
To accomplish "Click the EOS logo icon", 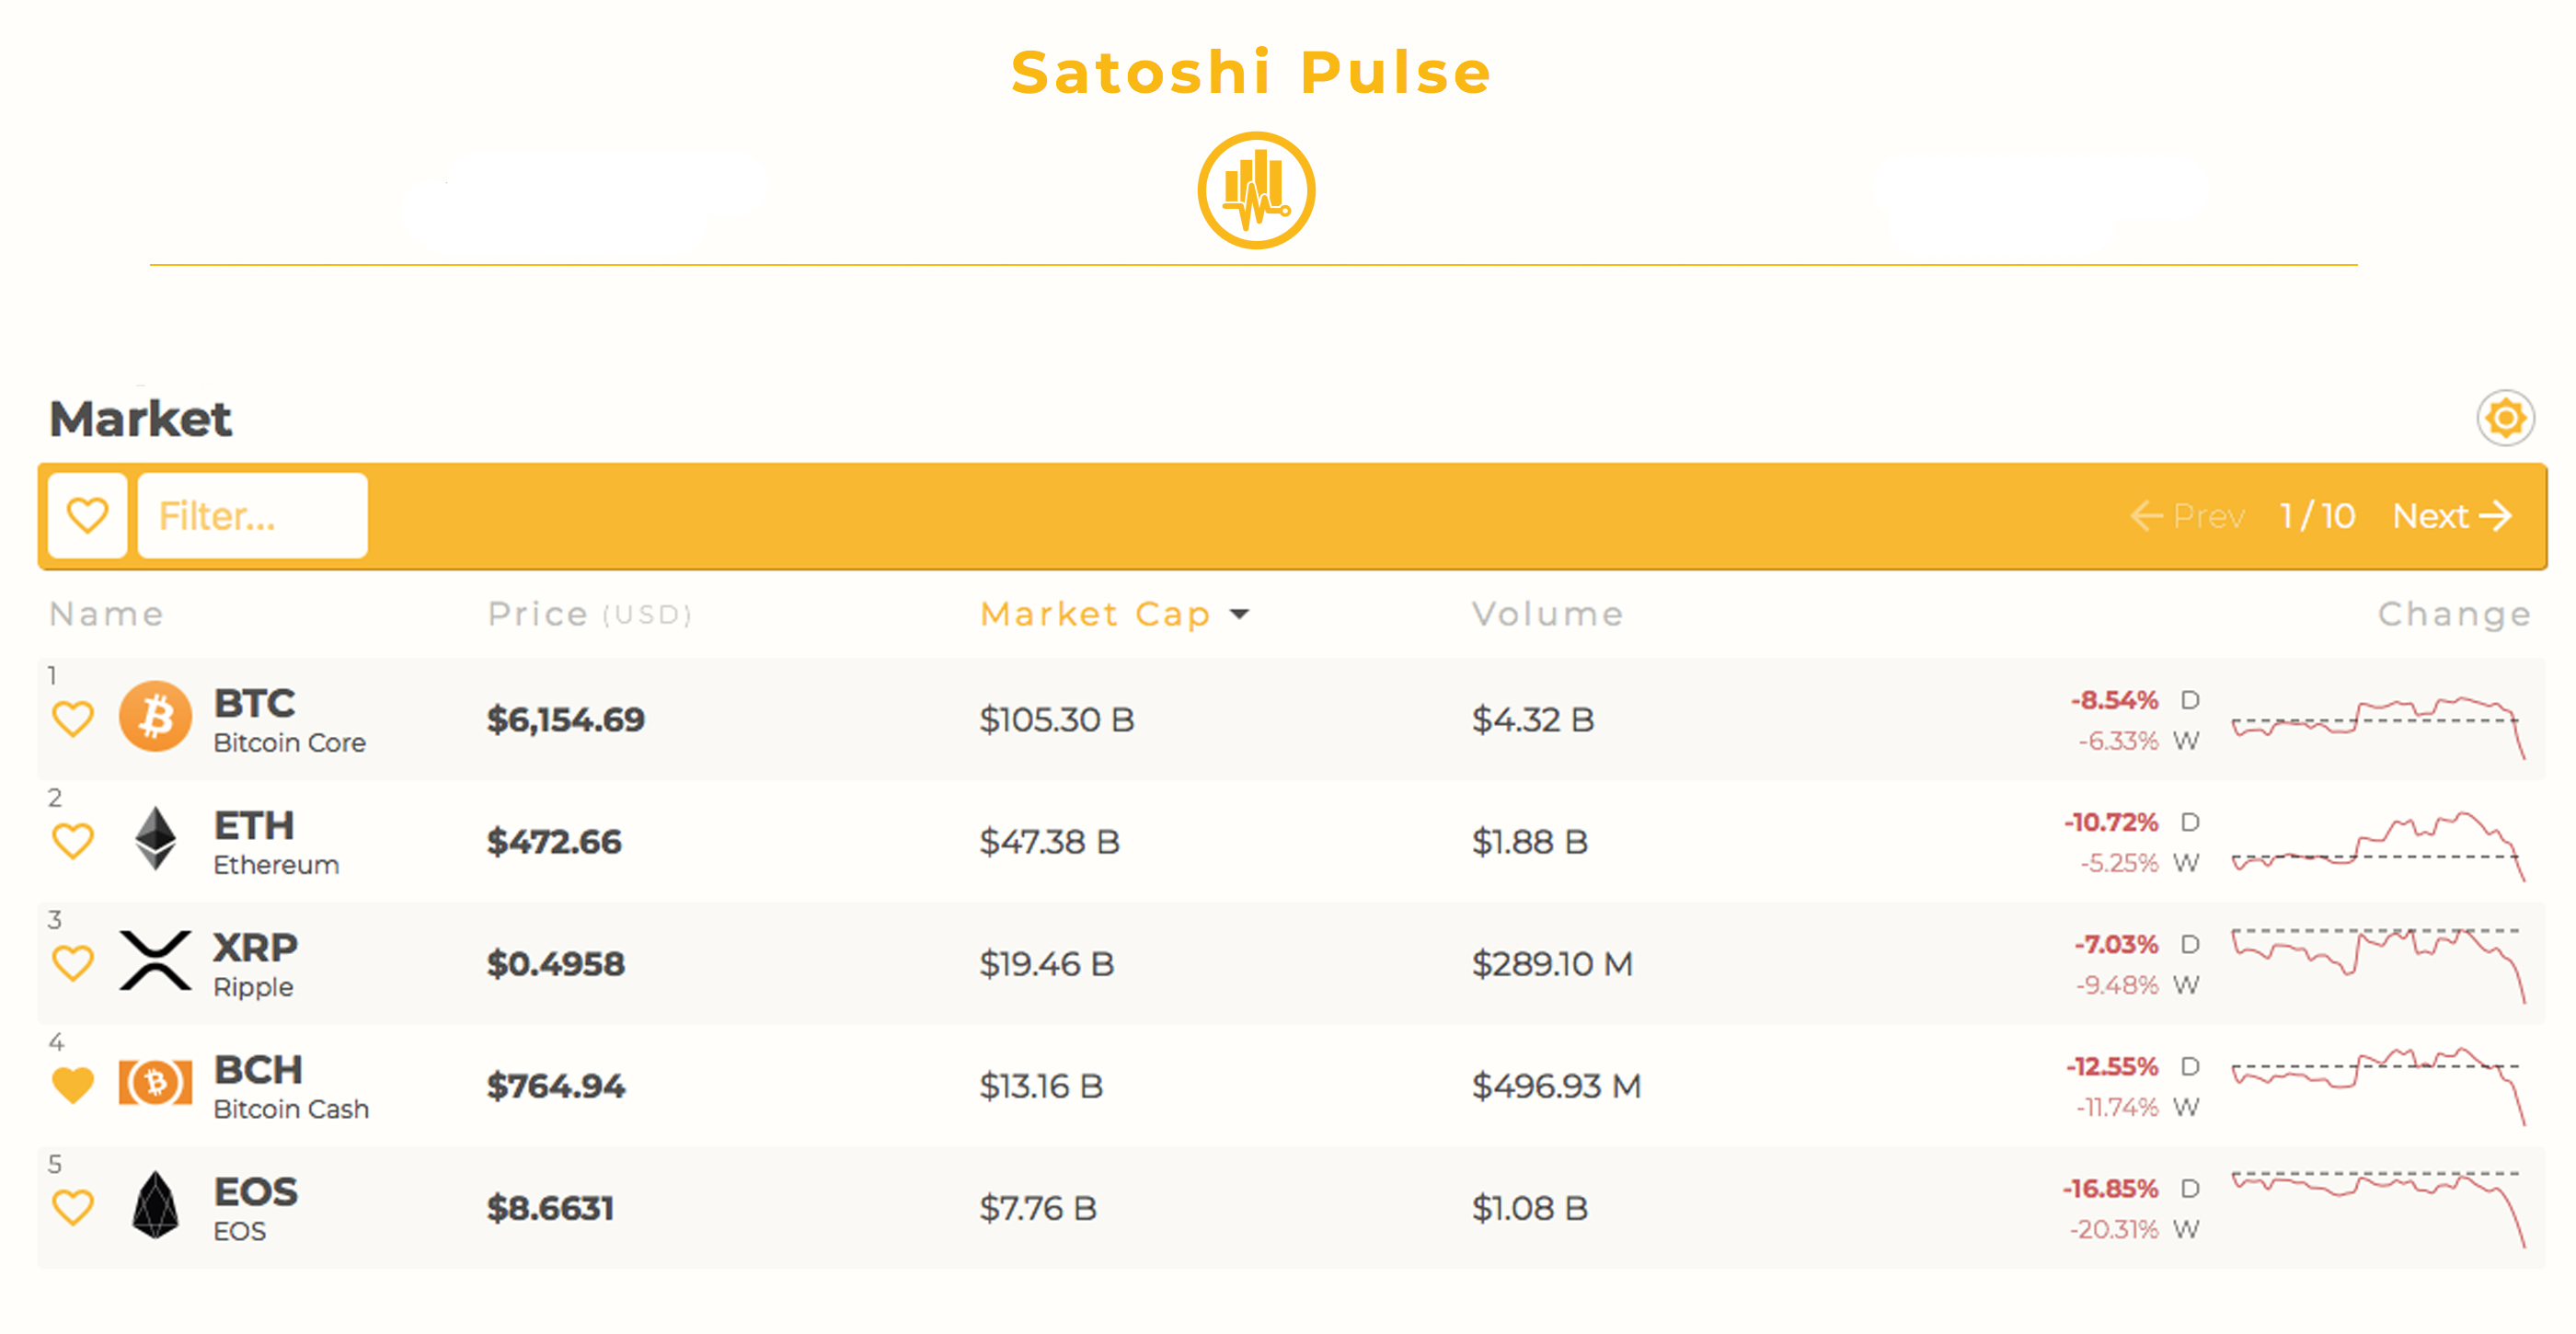I will (x=155, y=1205).
